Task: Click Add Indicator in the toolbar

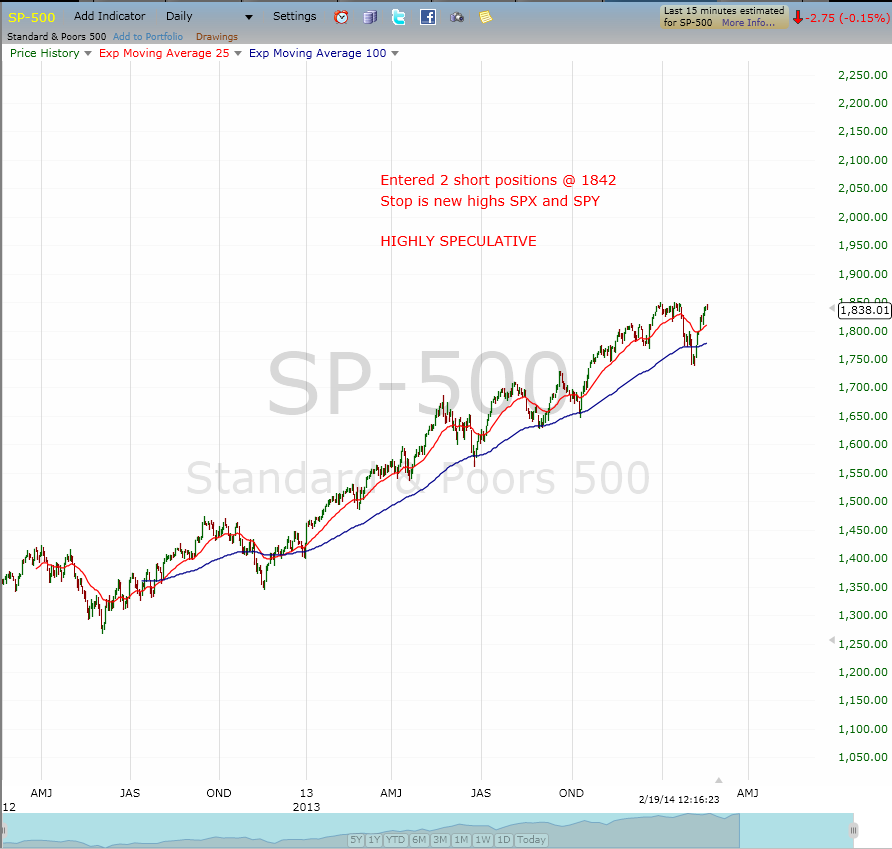Action: (x=109, y=16)
